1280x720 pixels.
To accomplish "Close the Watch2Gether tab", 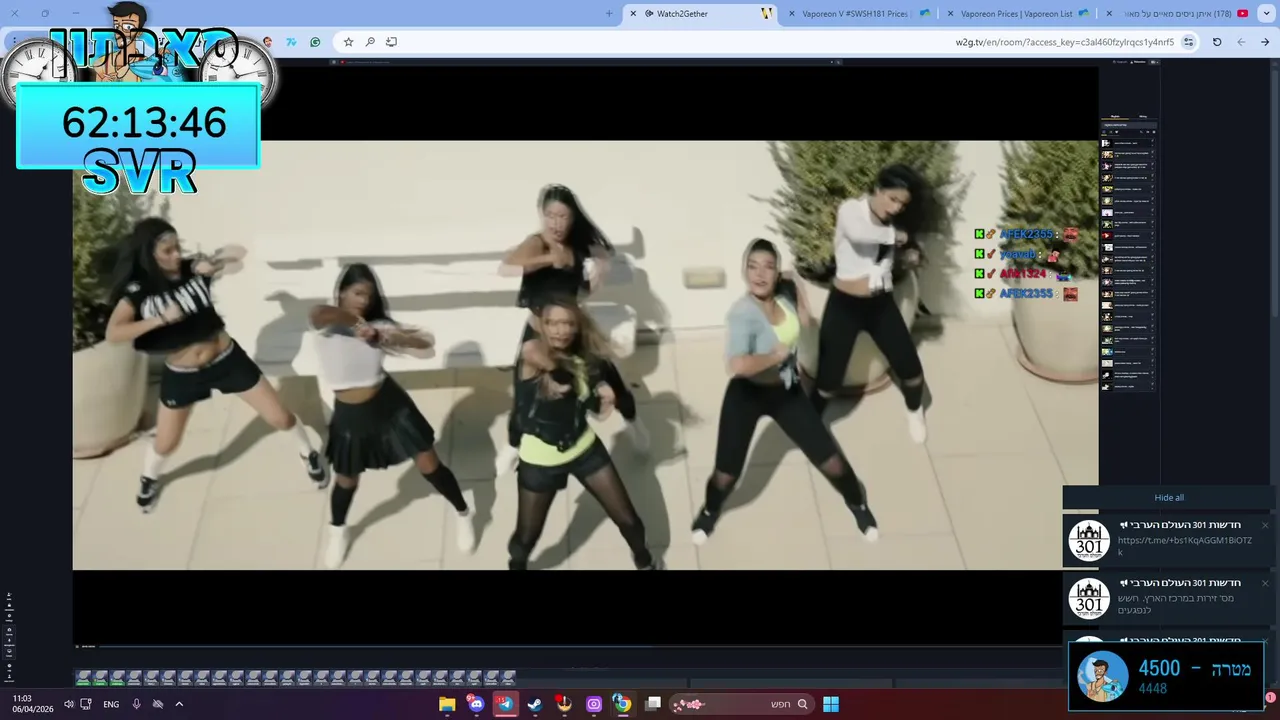I will pyautogui.click(x=633, y=14).
